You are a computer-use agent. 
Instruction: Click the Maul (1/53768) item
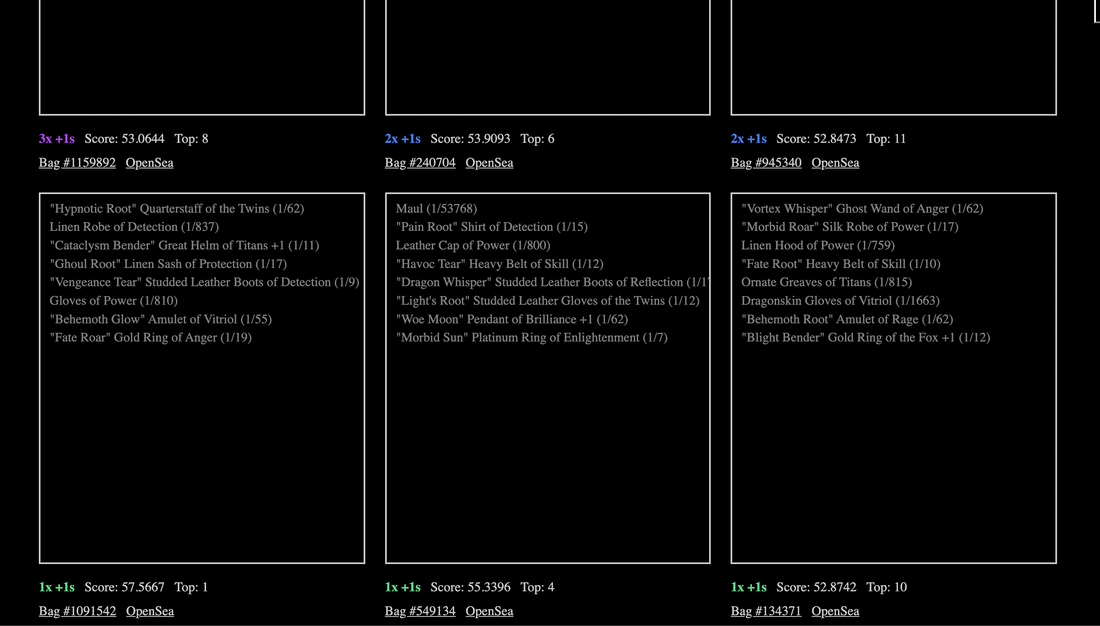436,208
